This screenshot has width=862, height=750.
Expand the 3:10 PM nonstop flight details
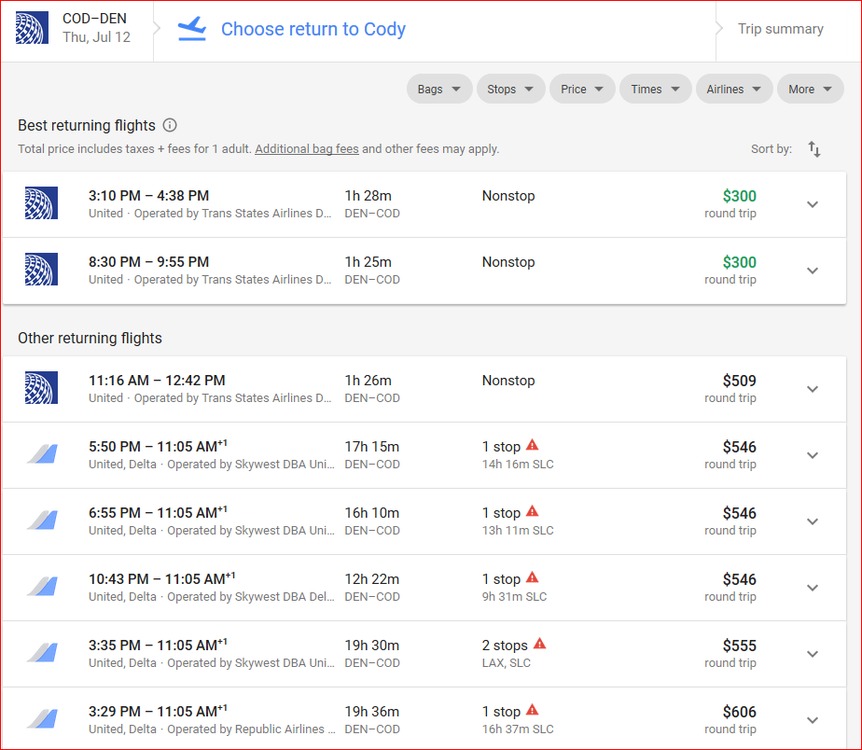(x=812, y=204)
